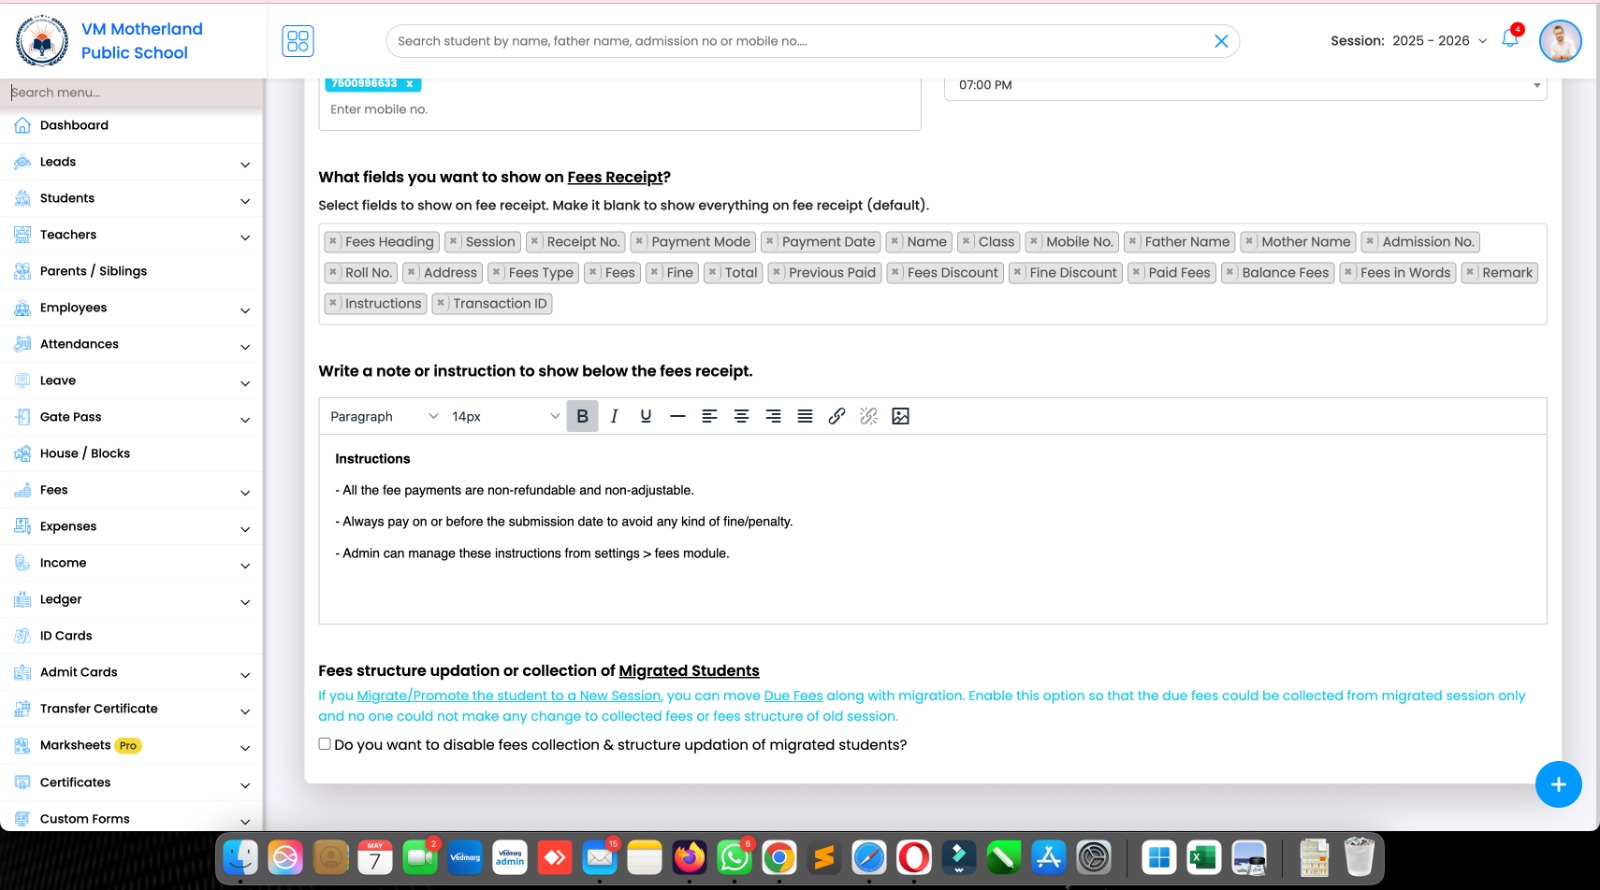Open Finder from the dock

240,858
